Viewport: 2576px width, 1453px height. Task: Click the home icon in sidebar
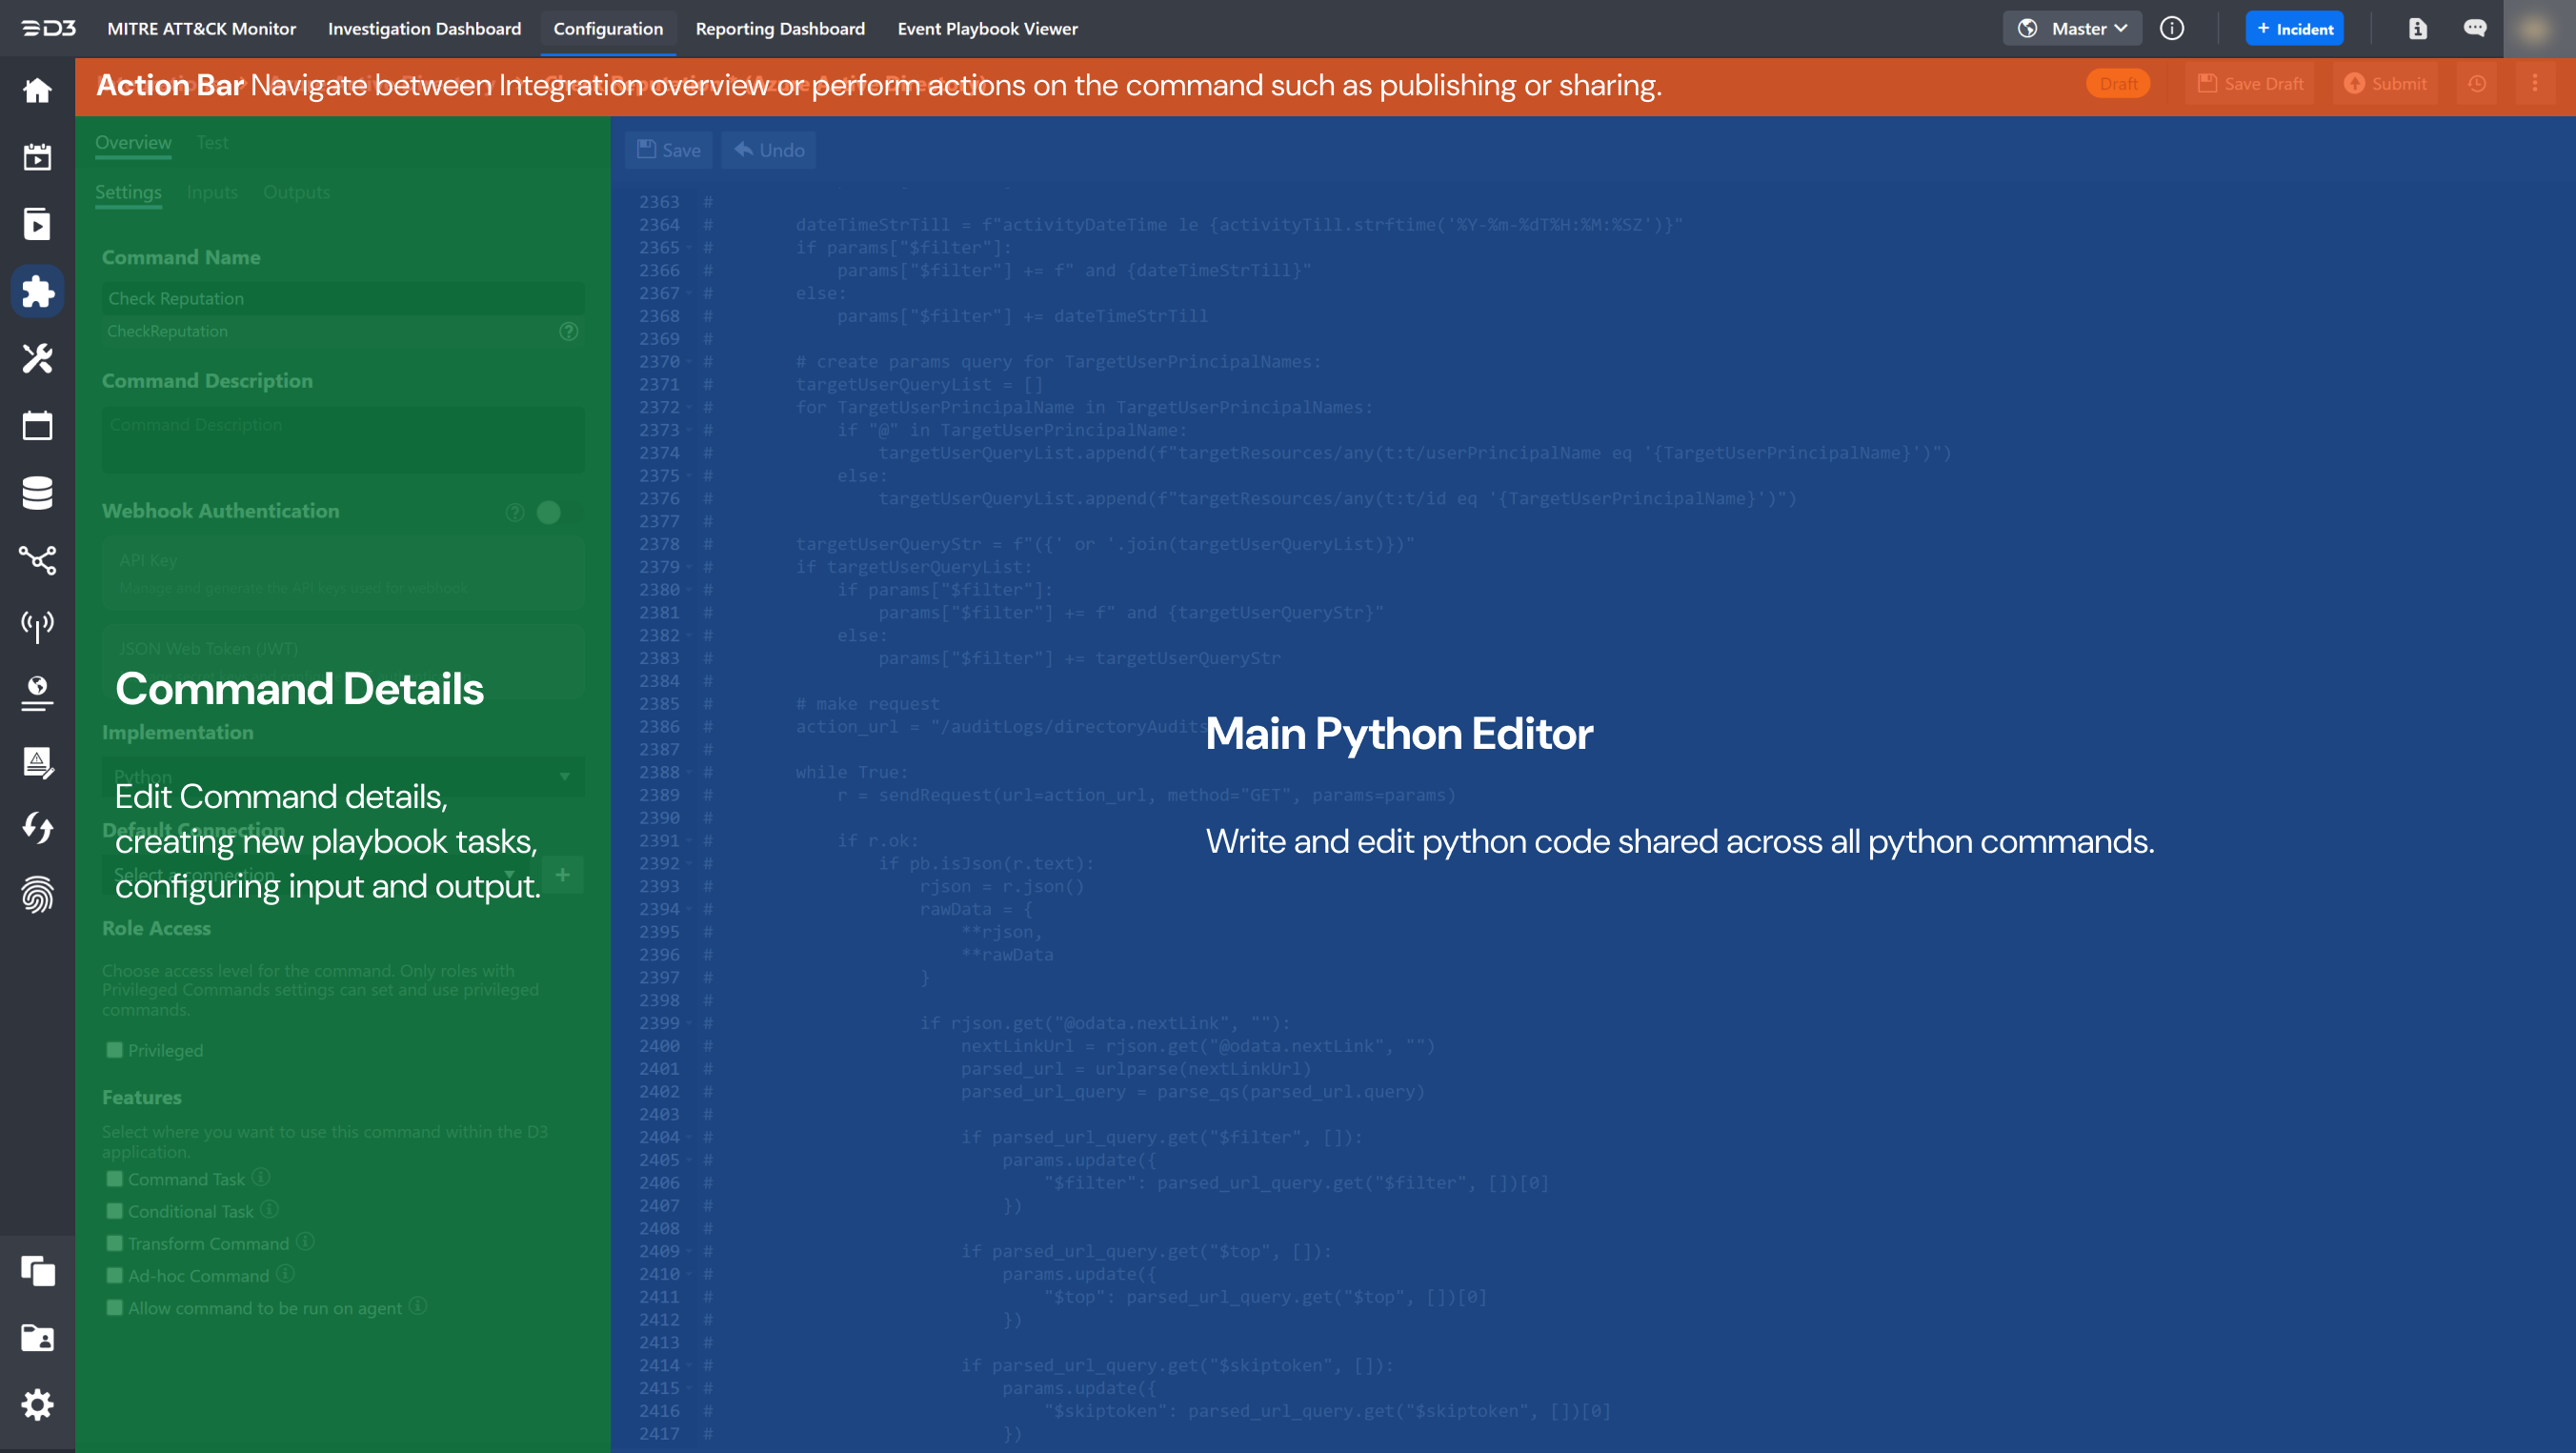coord(37,90)
